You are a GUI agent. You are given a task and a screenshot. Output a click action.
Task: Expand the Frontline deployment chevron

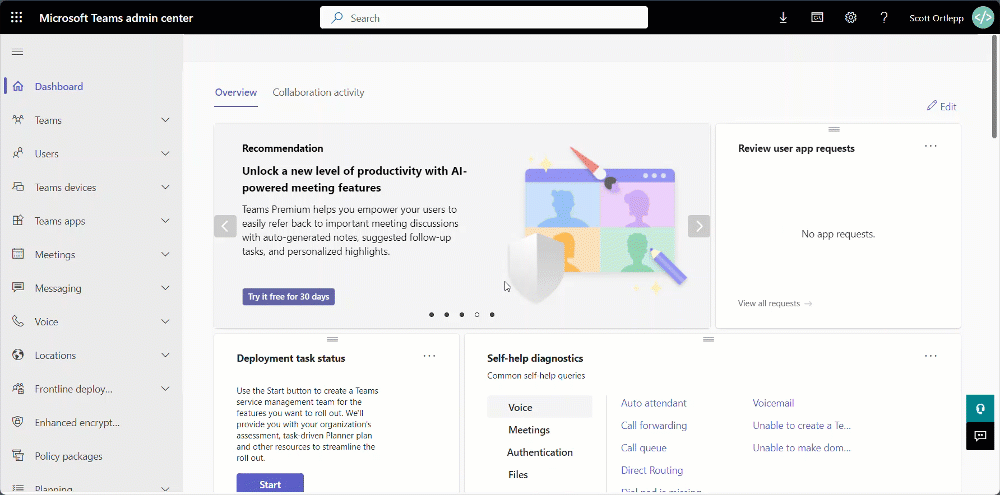click(x=165, y=389)
